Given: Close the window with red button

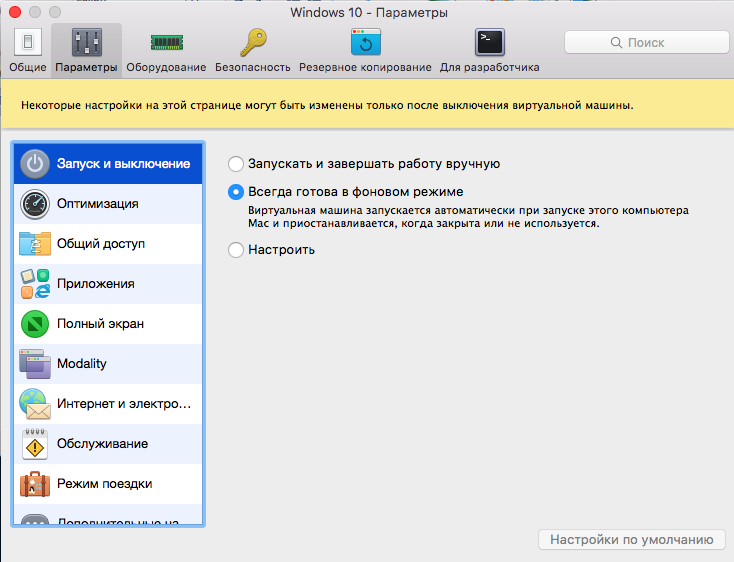Looking at the screenshot, I should 15,12.
